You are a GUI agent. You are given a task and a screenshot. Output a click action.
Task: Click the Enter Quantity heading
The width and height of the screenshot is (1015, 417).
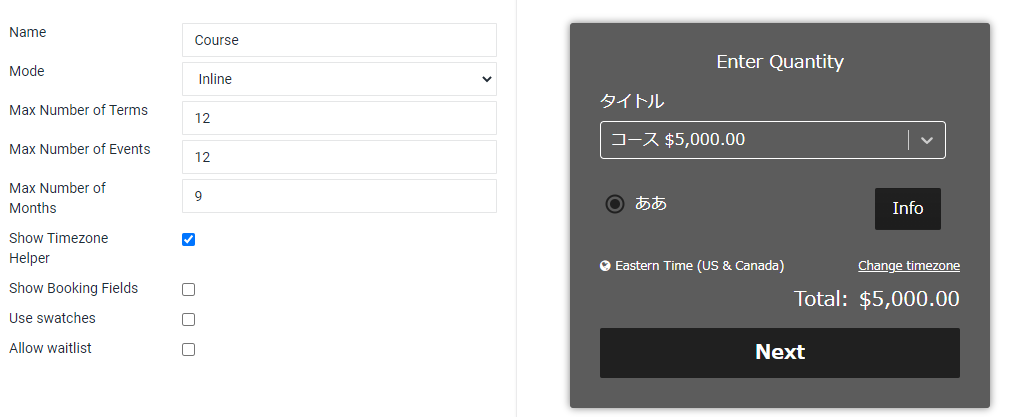780,62
